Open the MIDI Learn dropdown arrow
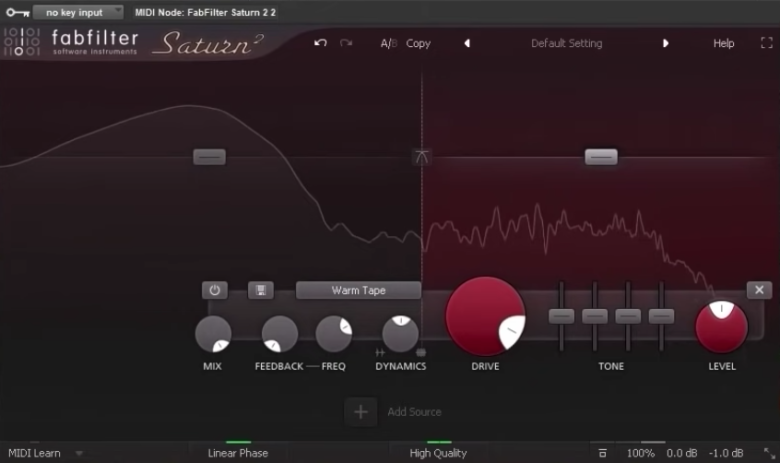 (79, 454)
